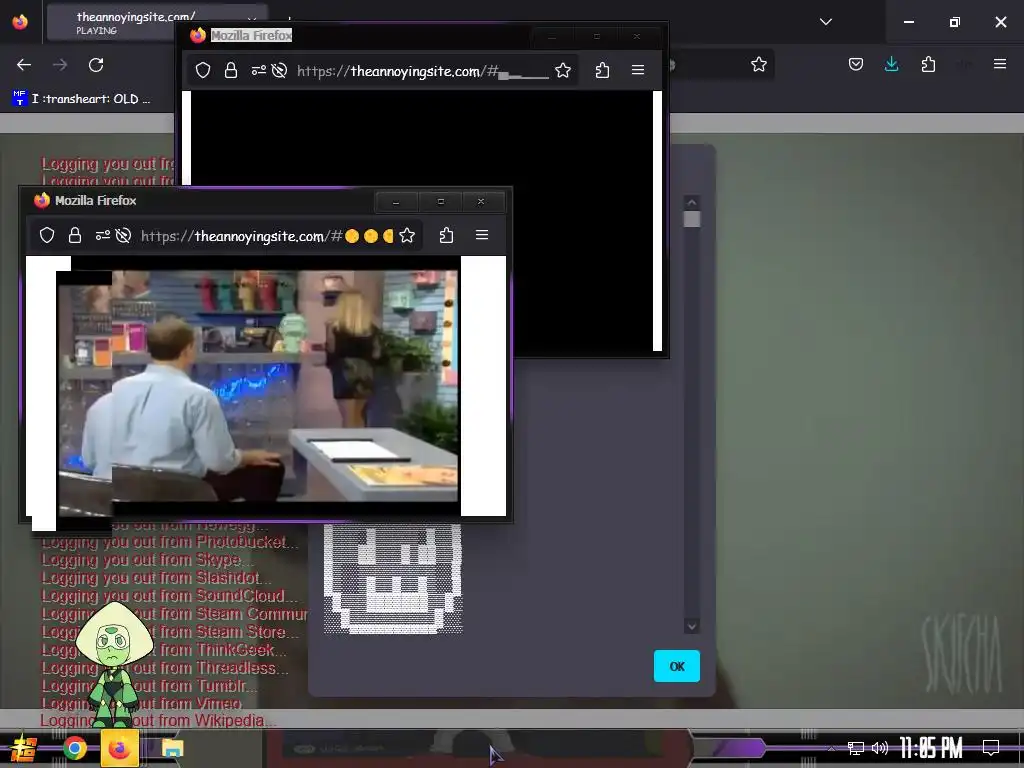Click 'Logging you out from Slashdot' text
This screenshot has height=768, width=1024.
(x=156, y=577)
